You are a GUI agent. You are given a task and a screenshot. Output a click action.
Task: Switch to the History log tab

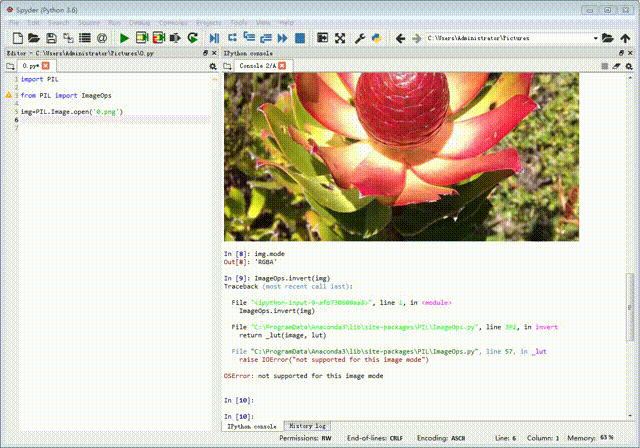(x=307, y=426)
